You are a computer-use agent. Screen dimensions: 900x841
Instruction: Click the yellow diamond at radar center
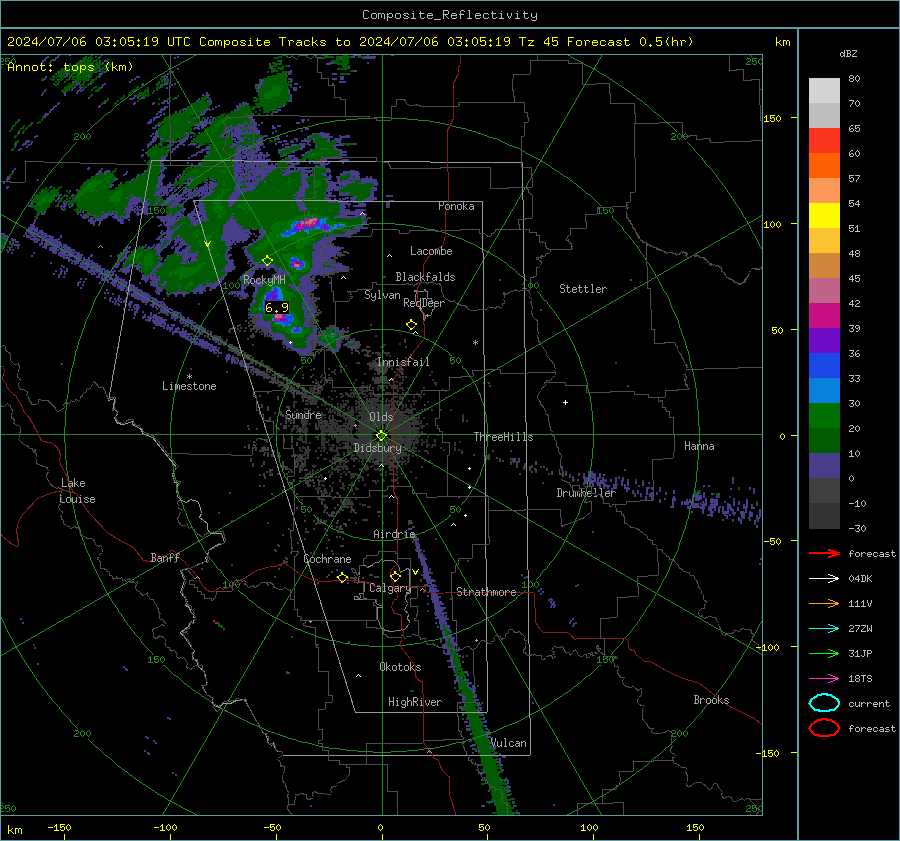(381, 436)
